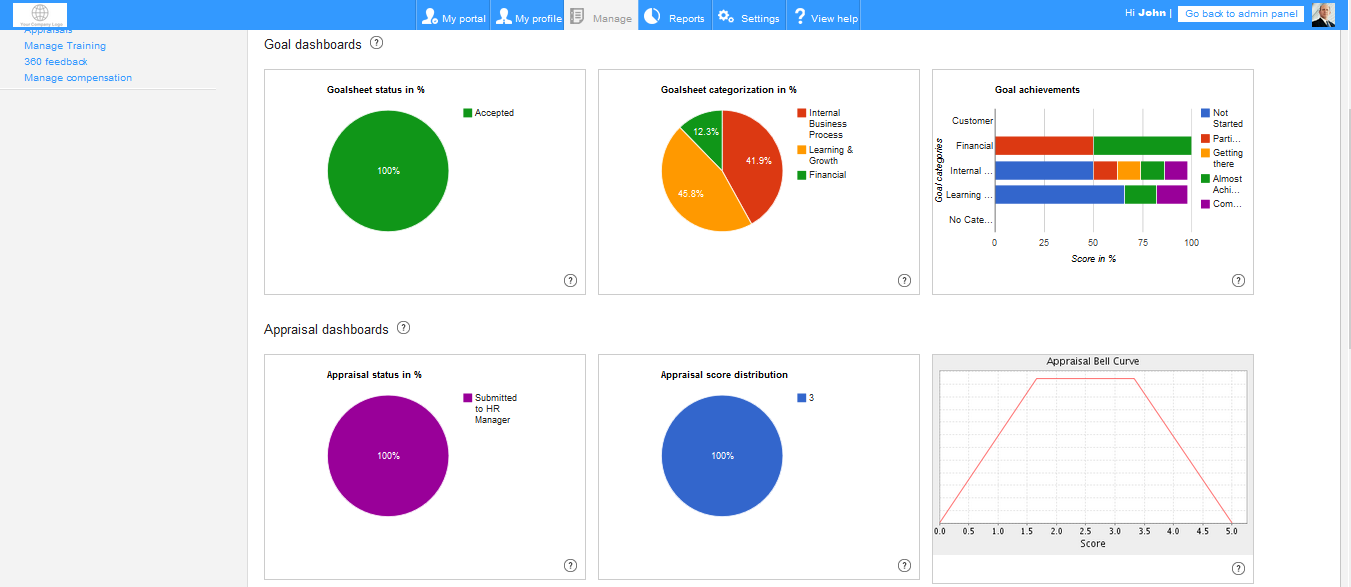Viewport: 1351px width, 587px height.
Task: Click Submitted to HR Manager purple swatch
Action: pos(467,397)
